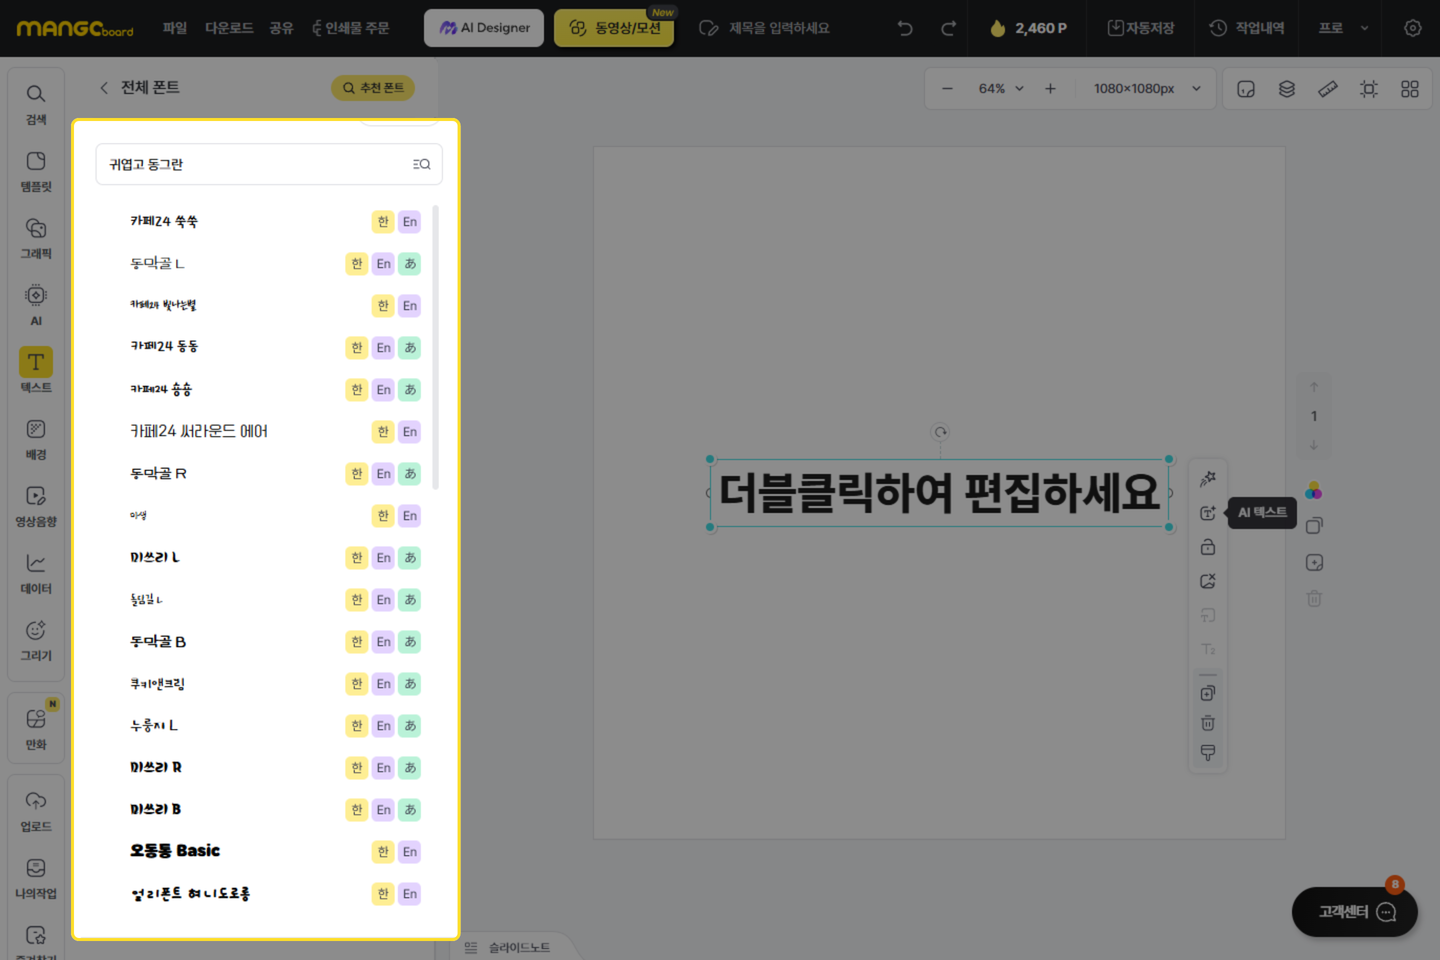The width and height of the screenshot is (1440, 960).
Task: Click the undo arrow in top bar
Action: [x=905, y=28]
